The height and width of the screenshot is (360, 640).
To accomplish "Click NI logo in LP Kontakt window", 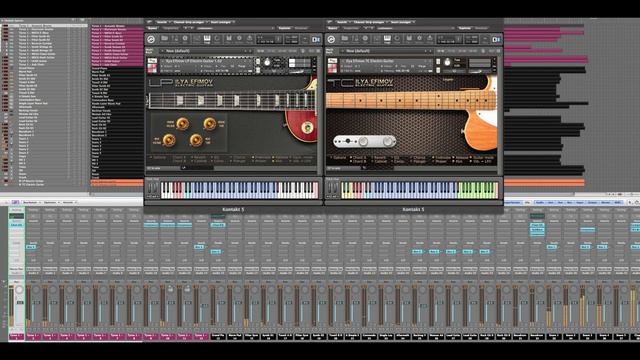I will (316, 39).
